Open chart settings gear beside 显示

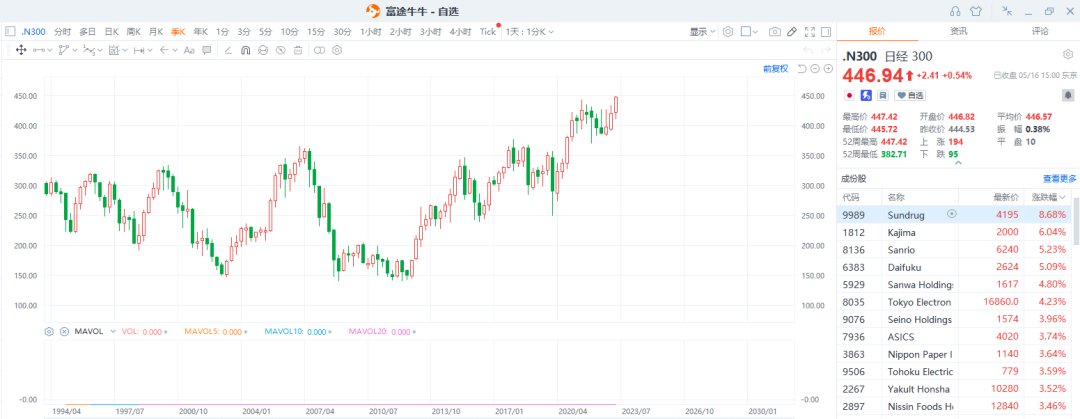click(x=728, y=31)
